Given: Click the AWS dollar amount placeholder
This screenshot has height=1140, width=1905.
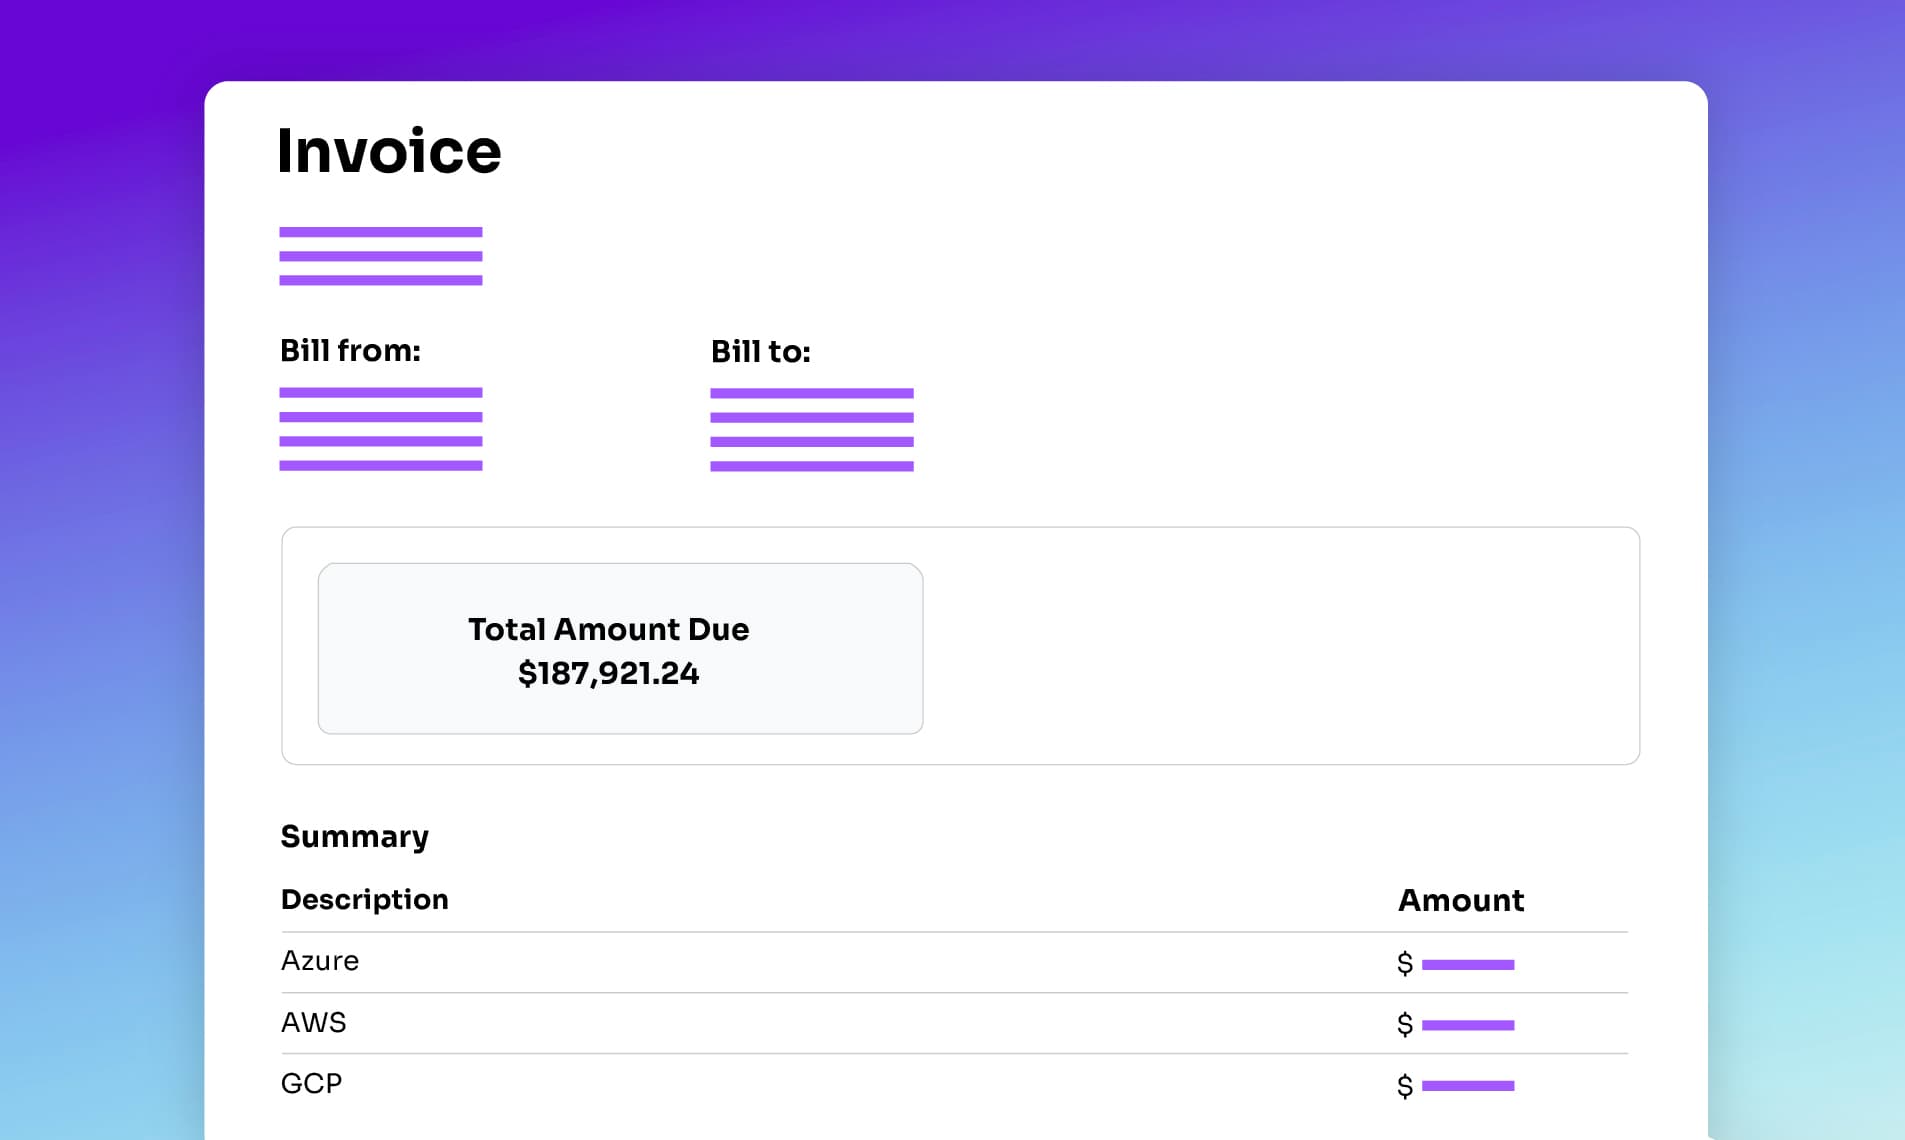Looking at the screenshot, I should click(1467, 1024).
